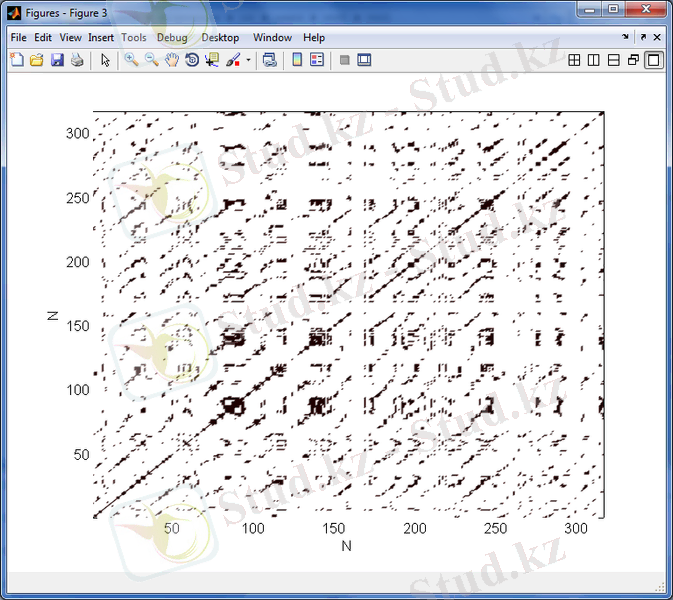The image size is (673, 600).
Task: Click y-axis tick label 50
Action: click(x=81, y=455)
